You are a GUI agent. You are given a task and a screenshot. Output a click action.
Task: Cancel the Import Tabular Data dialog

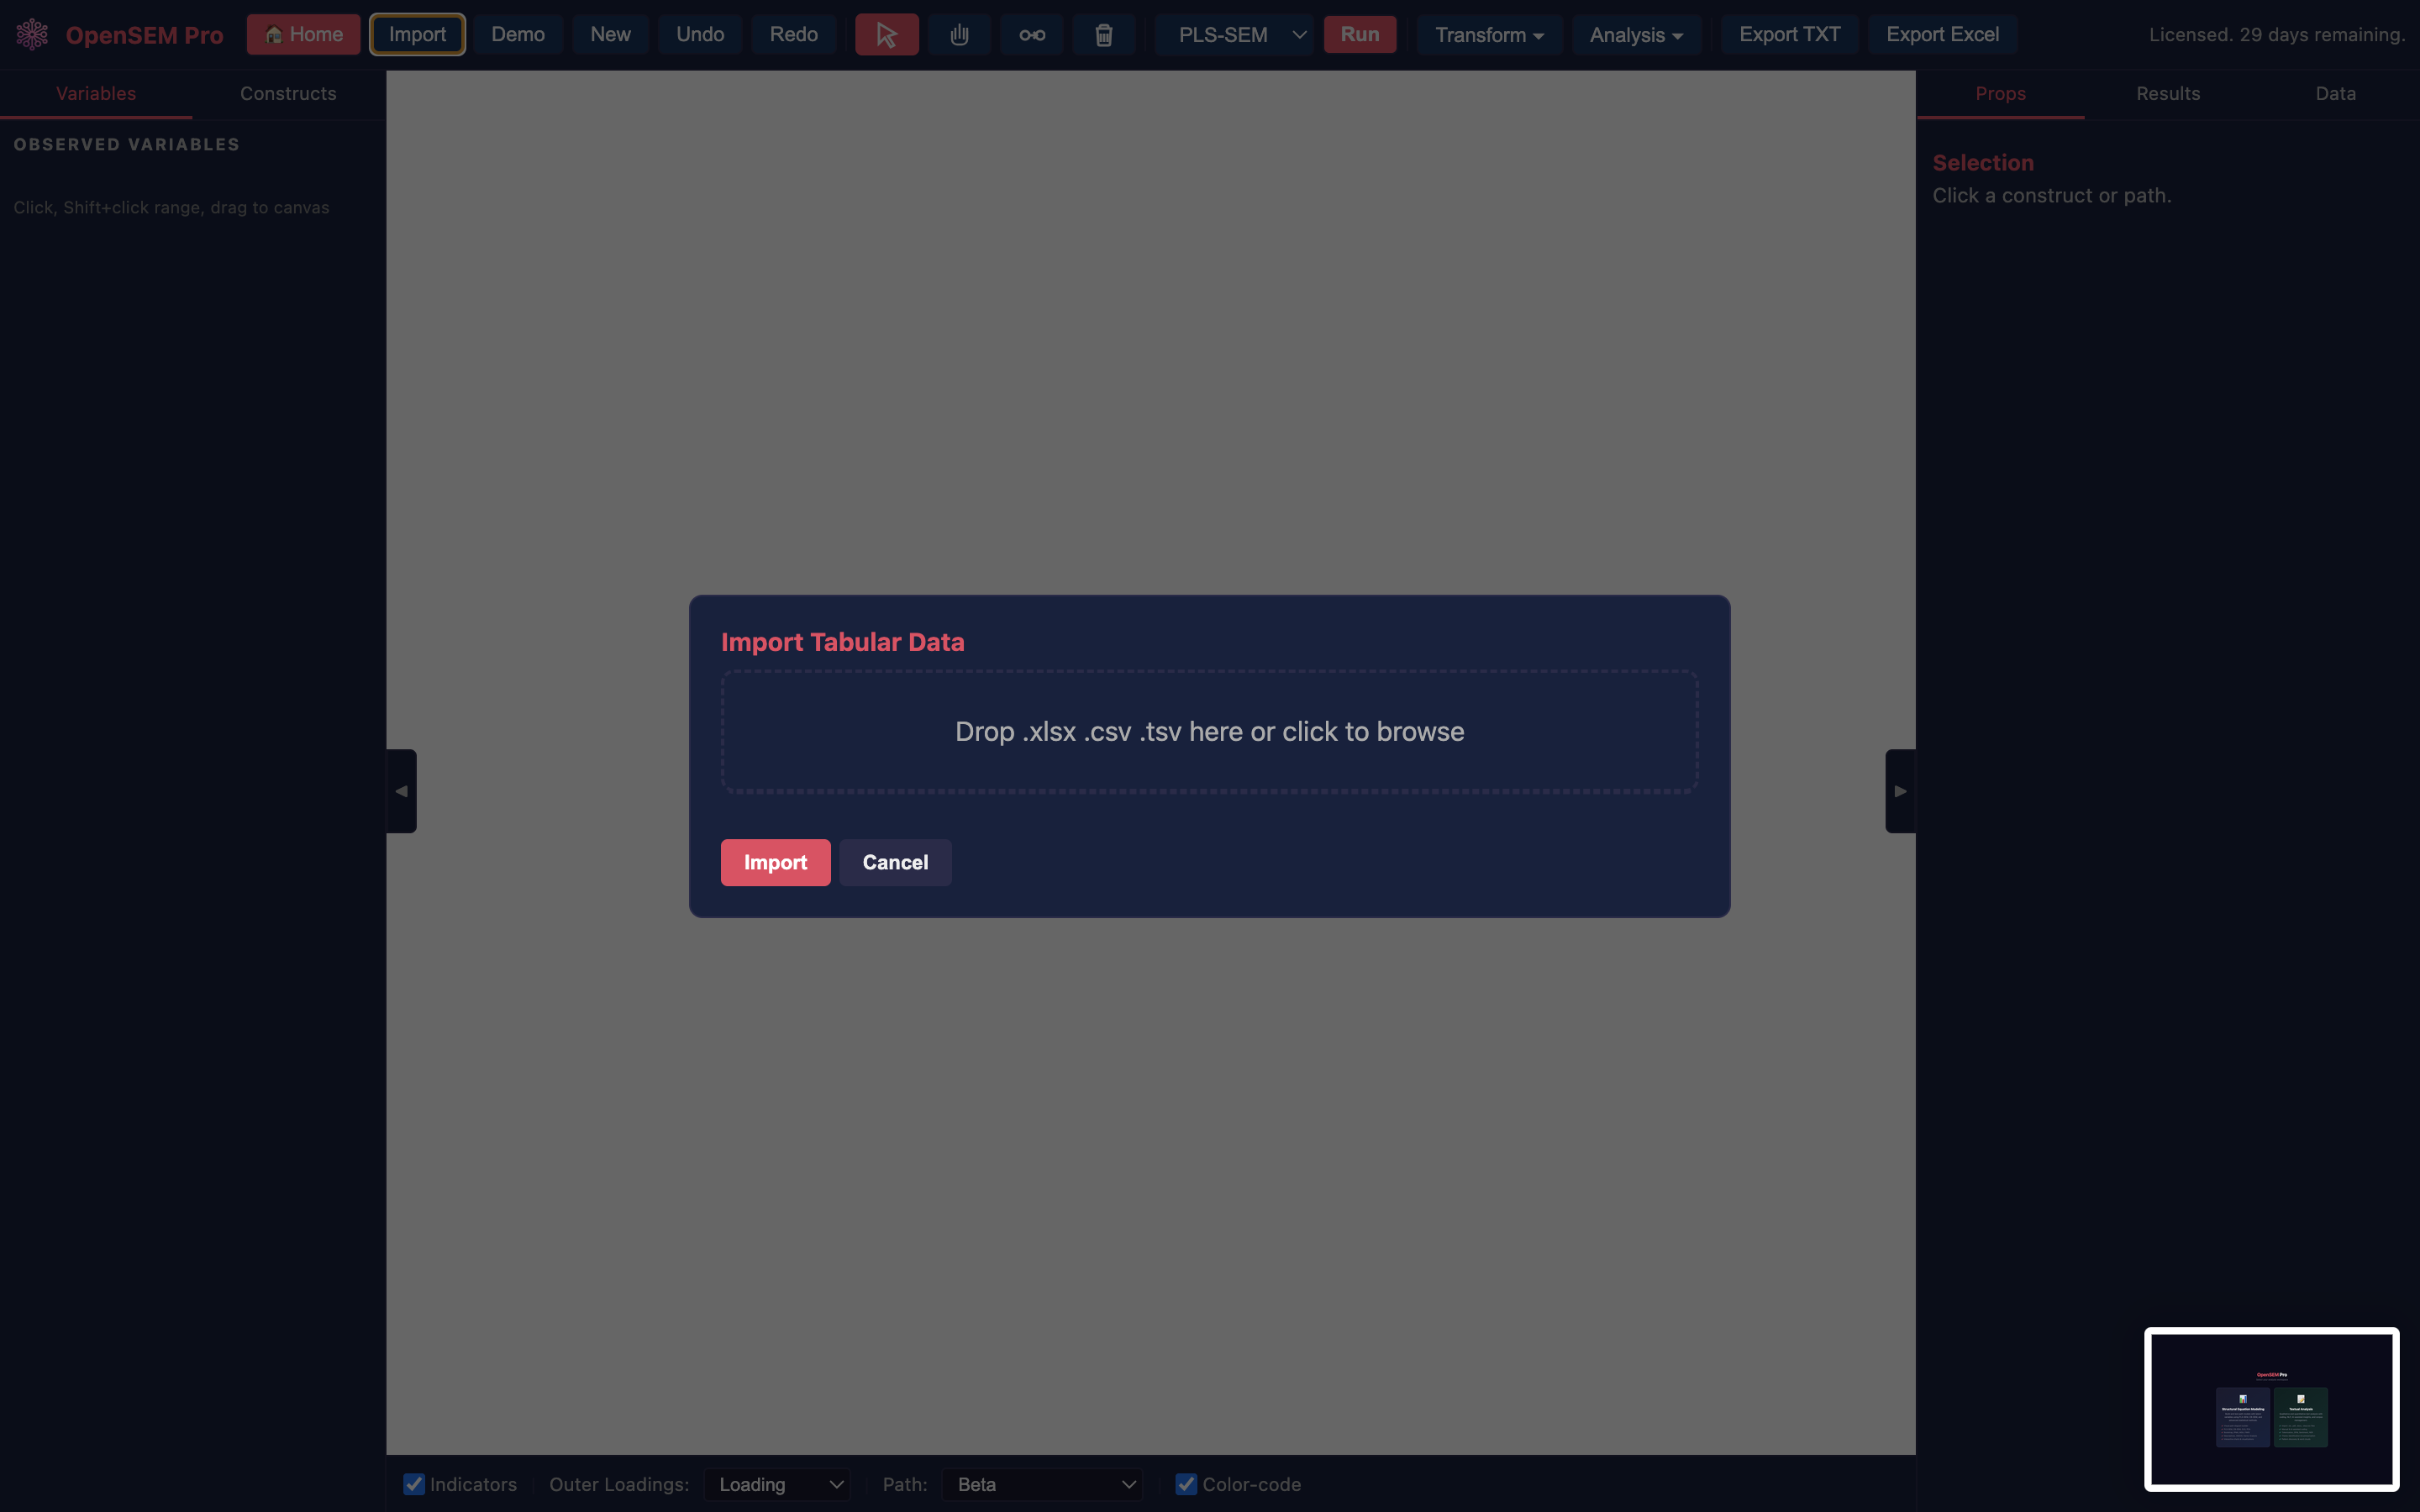coord(894,861)
